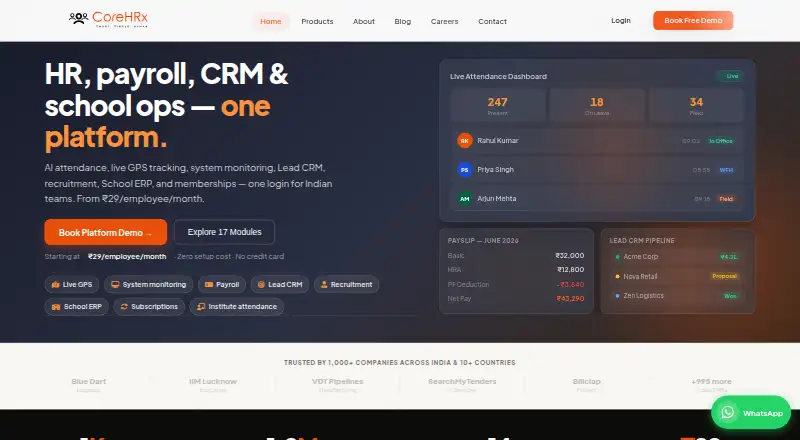This screenshot has width=800, height=440.
Task: Click the Live status badge
Action: [x=730, y=76]
